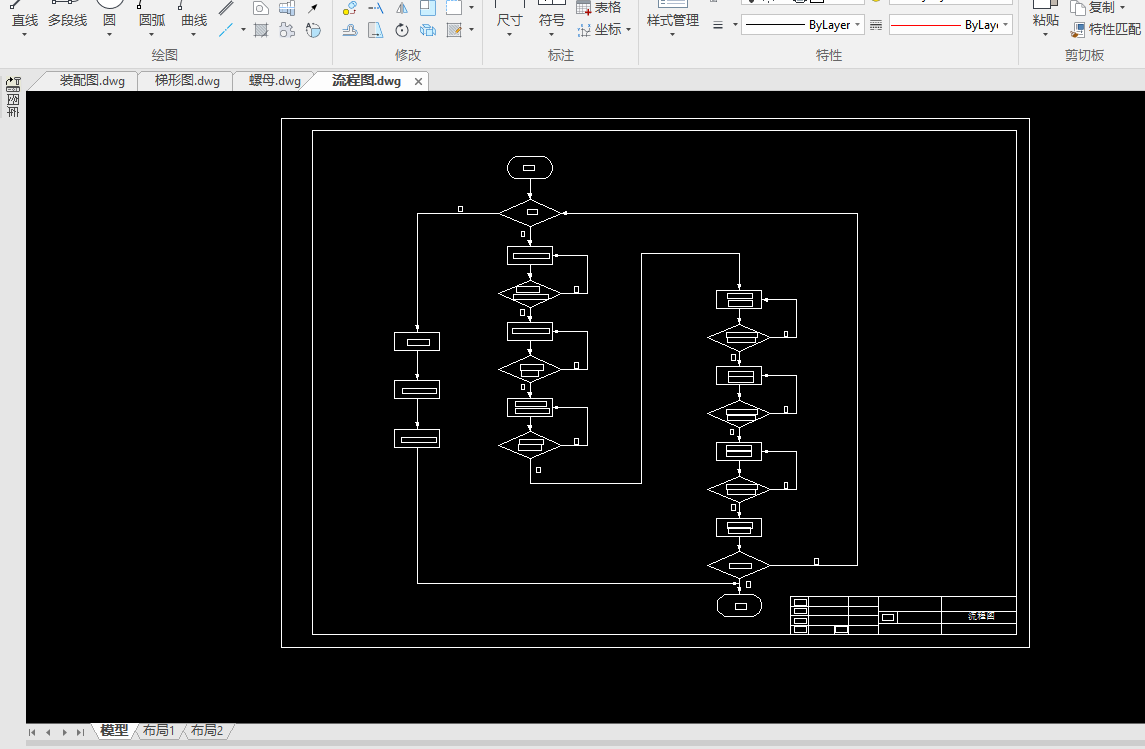This screenshot has width=1145, height=749.
Task: Click the 3D box copy icon in 修改
Action: pos(428,30)
